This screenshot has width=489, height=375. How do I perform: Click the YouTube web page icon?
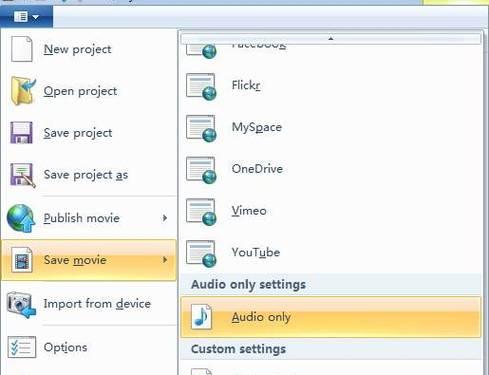click(201, 254)
